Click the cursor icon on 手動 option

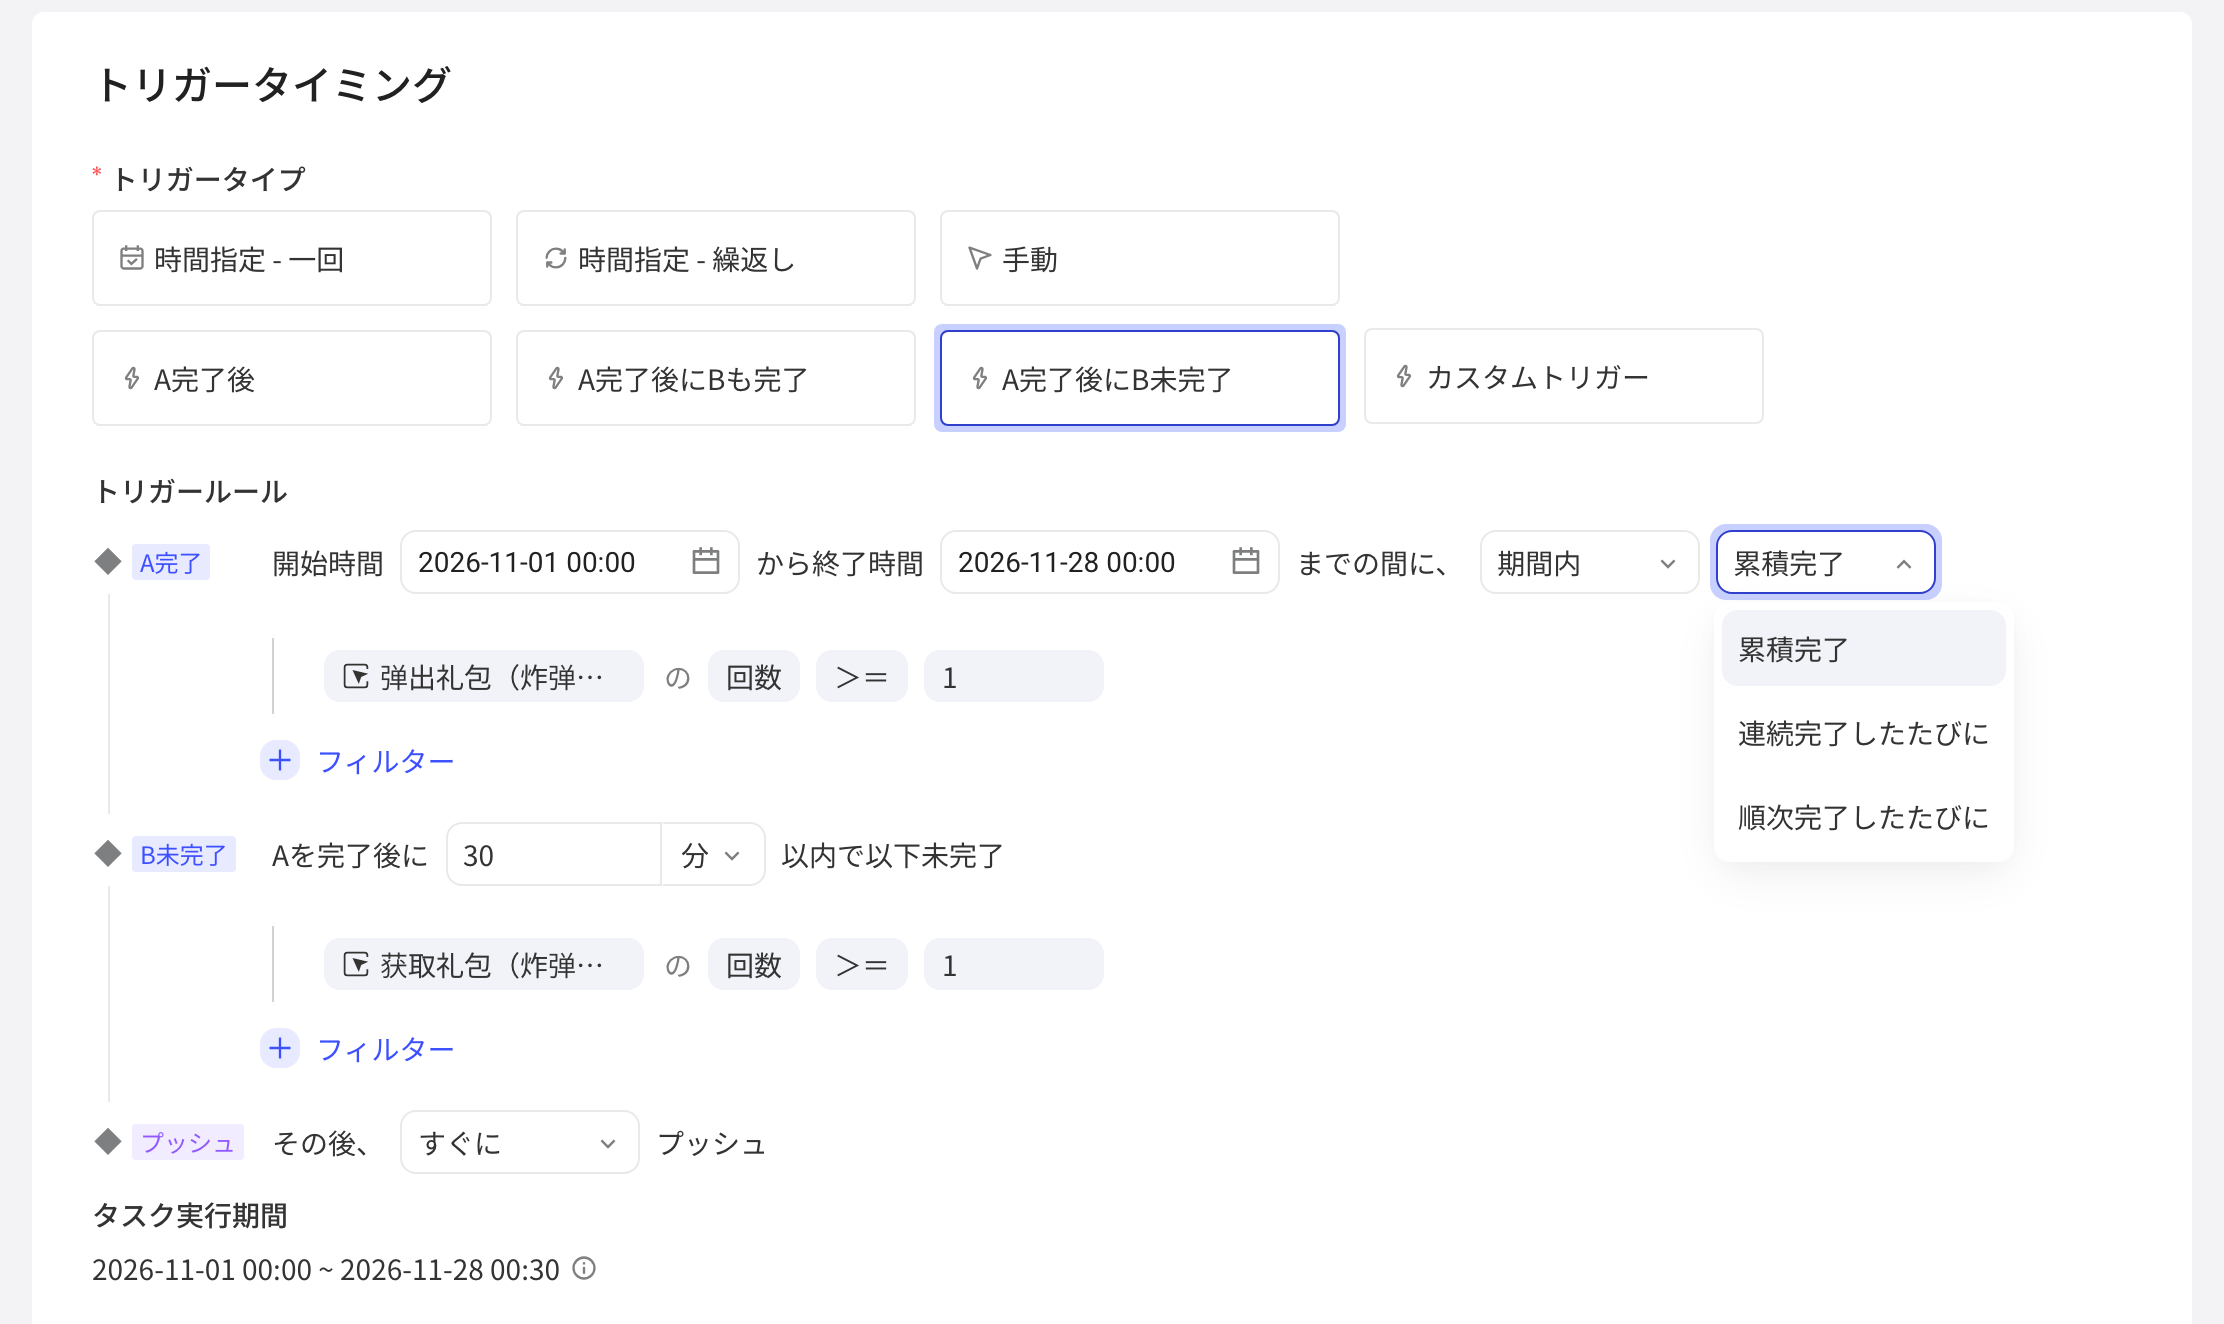pyautogui.click(x=979, y=259)
